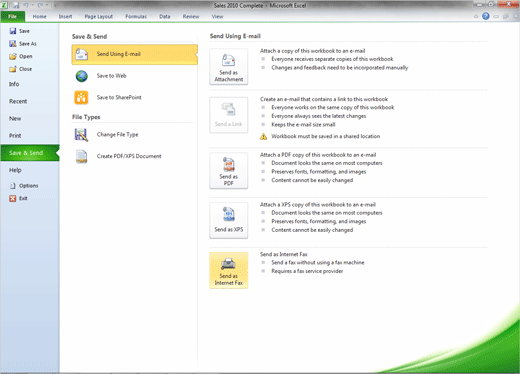Select Send Using E-mail option
The height and width of the screenshot is (374, 520).
click(x=134, y=54)
